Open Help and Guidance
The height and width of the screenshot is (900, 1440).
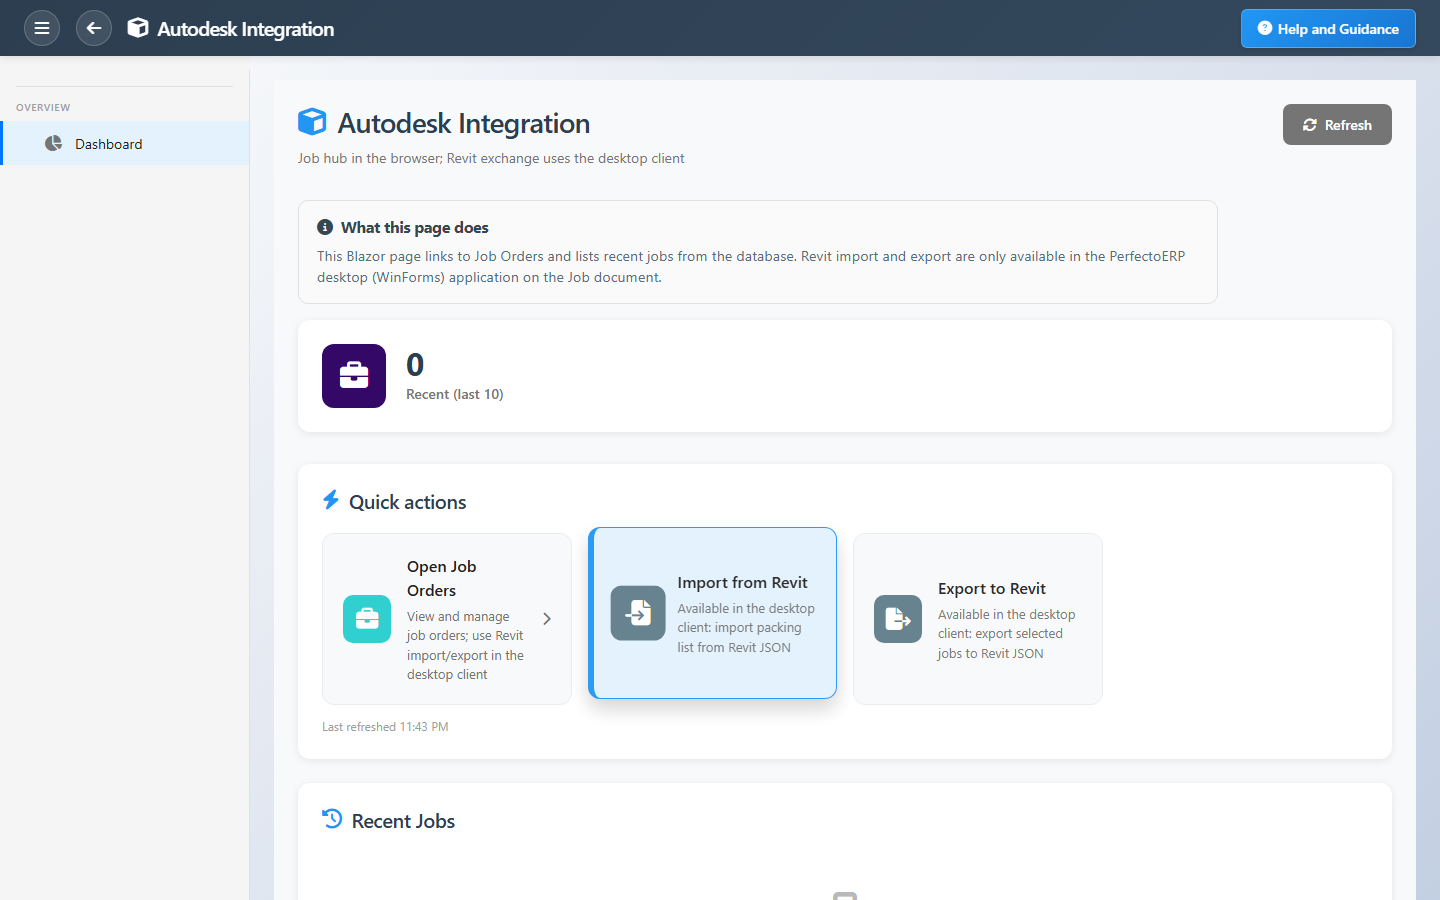point(1328,29)
